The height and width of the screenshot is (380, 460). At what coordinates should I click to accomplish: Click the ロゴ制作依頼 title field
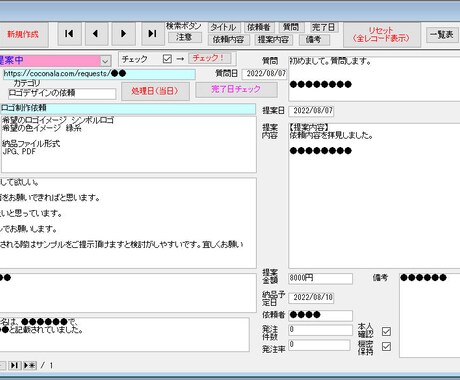click(128, 109)
